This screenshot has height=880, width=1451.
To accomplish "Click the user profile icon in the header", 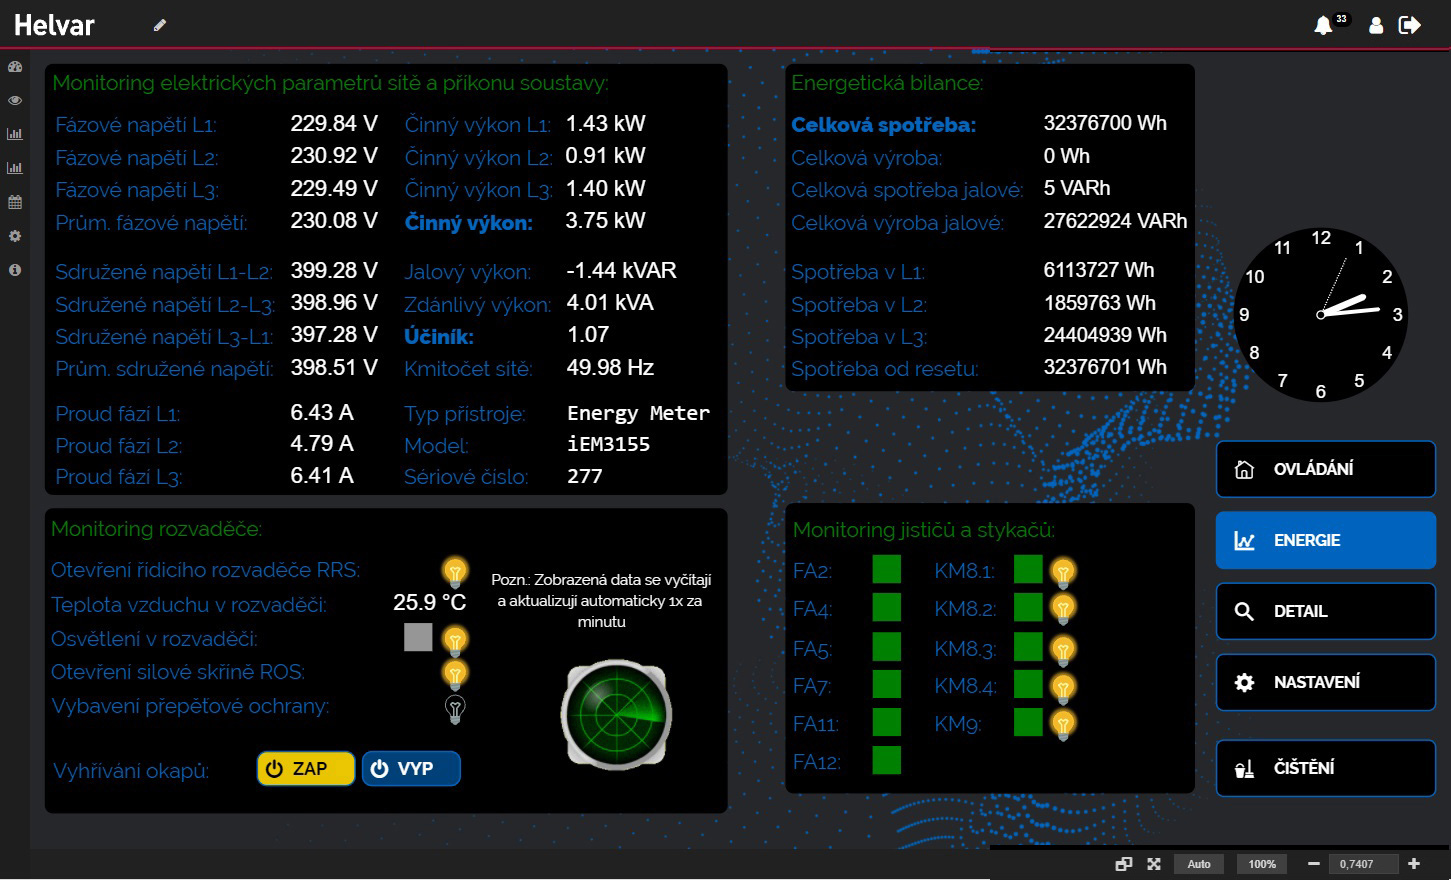I will (1376, 25).
